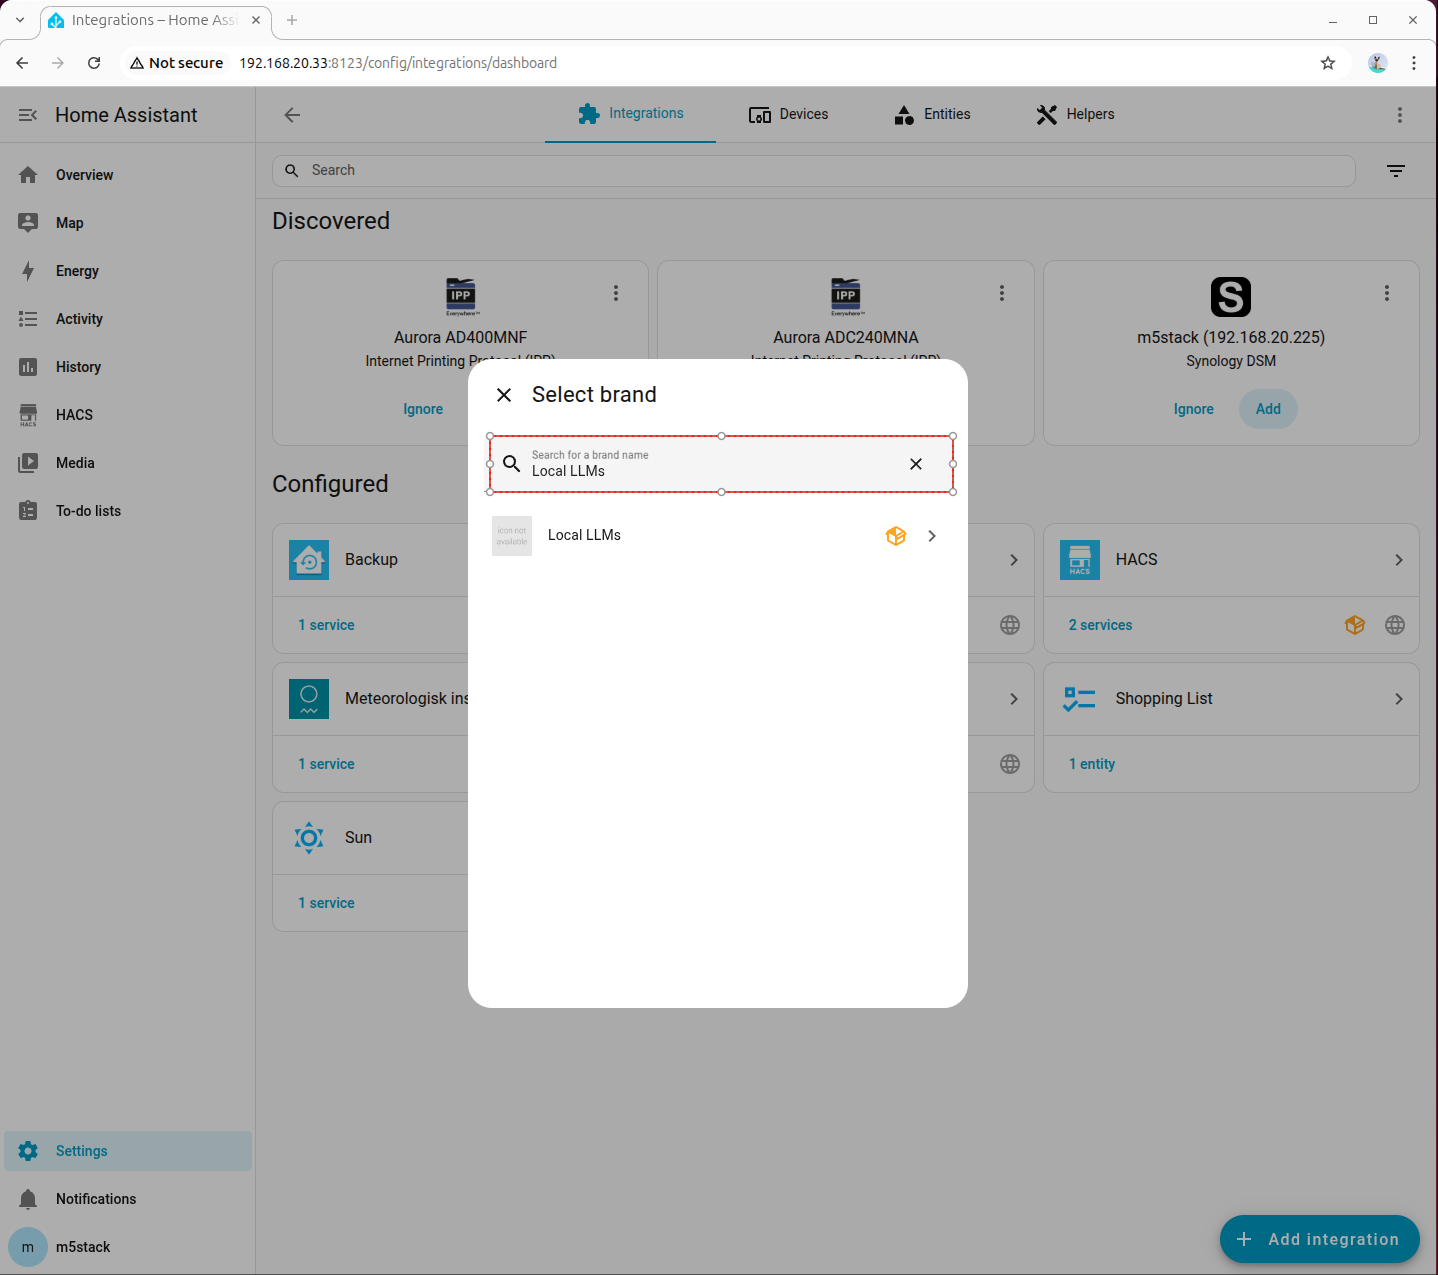This screenshot has height=1275, width=1438.
Task: Open the Overview dashboard
Action: (84, 175)
